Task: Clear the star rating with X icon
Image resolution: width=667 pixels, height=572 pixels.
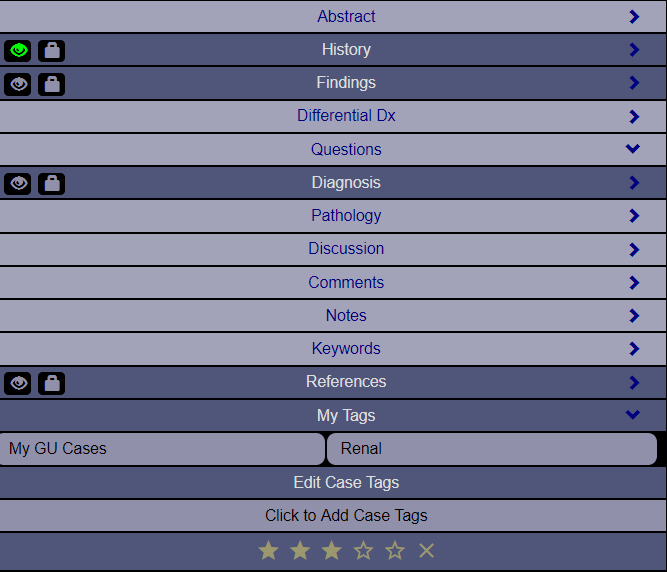Action: coord(426,551)
